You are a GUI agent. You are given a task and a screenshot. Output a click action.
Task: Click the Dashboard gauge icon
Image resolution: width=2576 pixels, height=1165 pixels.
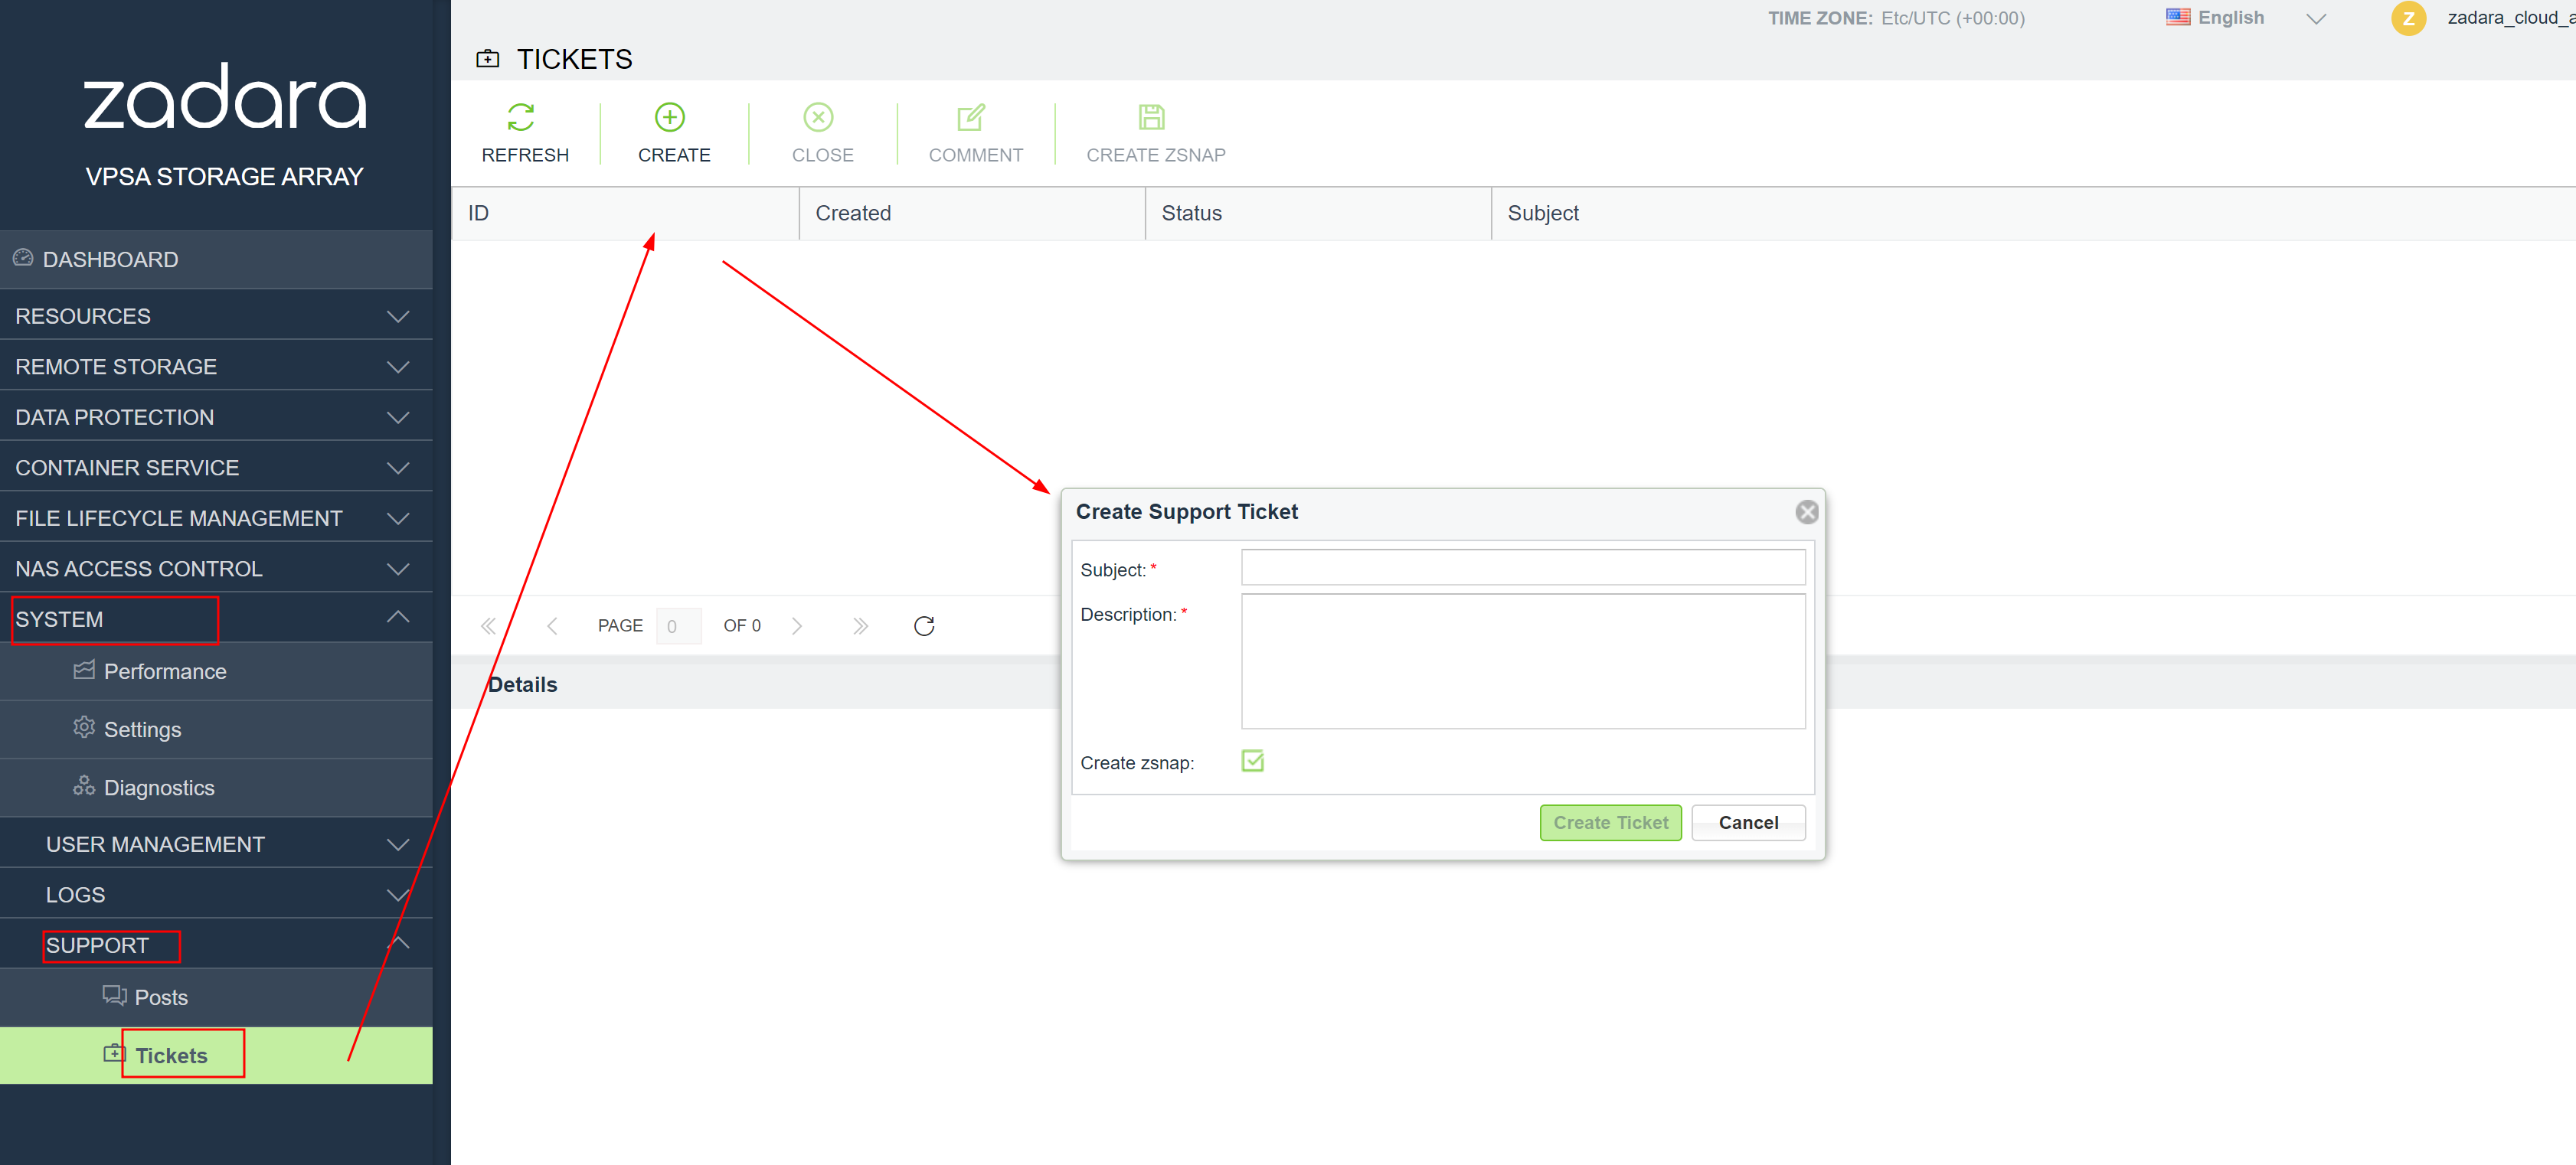coord(23,258)
